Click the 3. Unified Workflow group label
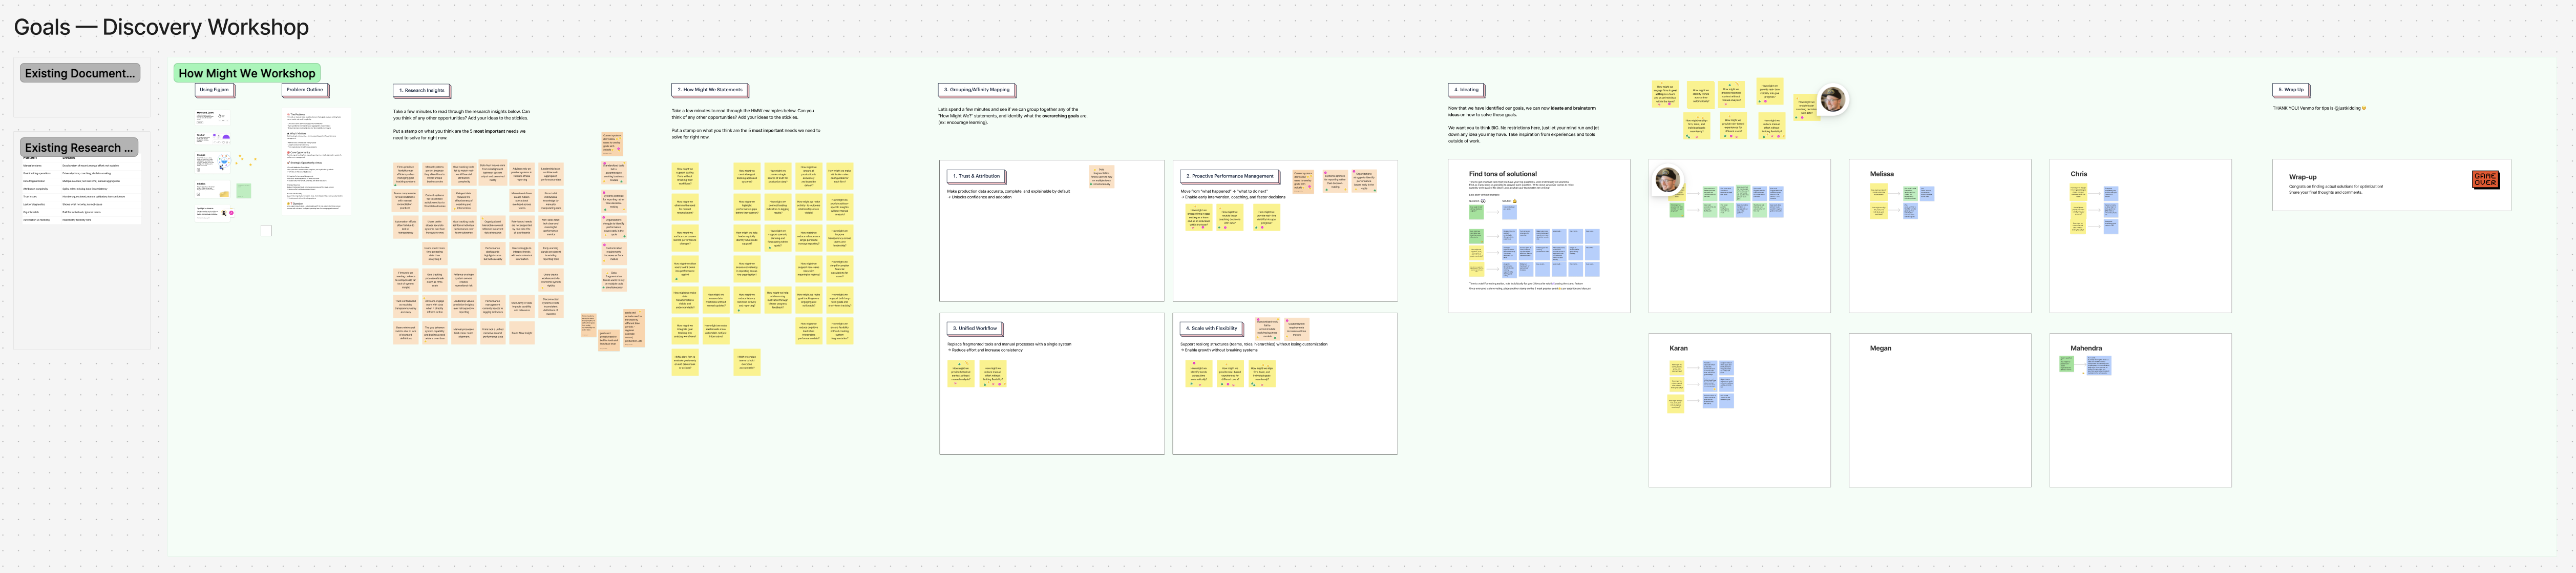Viewport: 2576px width, 573px height. 975,328
